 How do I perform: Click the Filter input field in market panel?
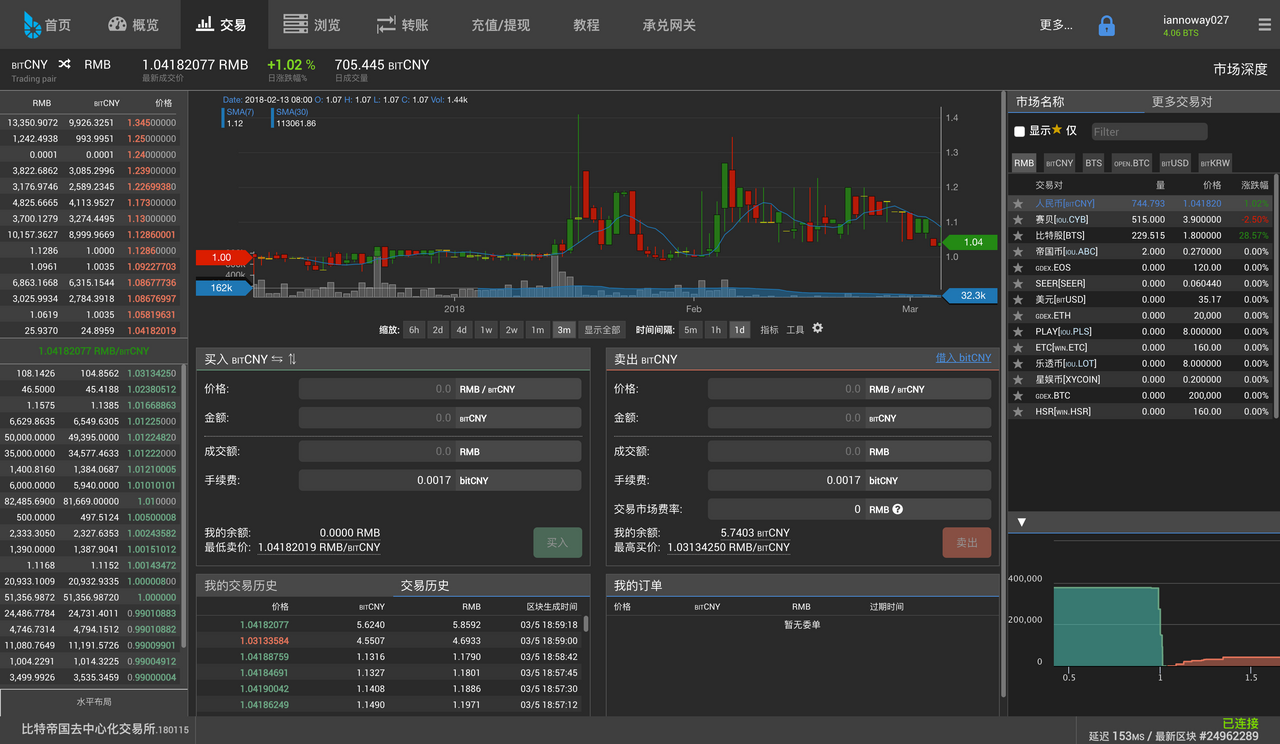1148,131
